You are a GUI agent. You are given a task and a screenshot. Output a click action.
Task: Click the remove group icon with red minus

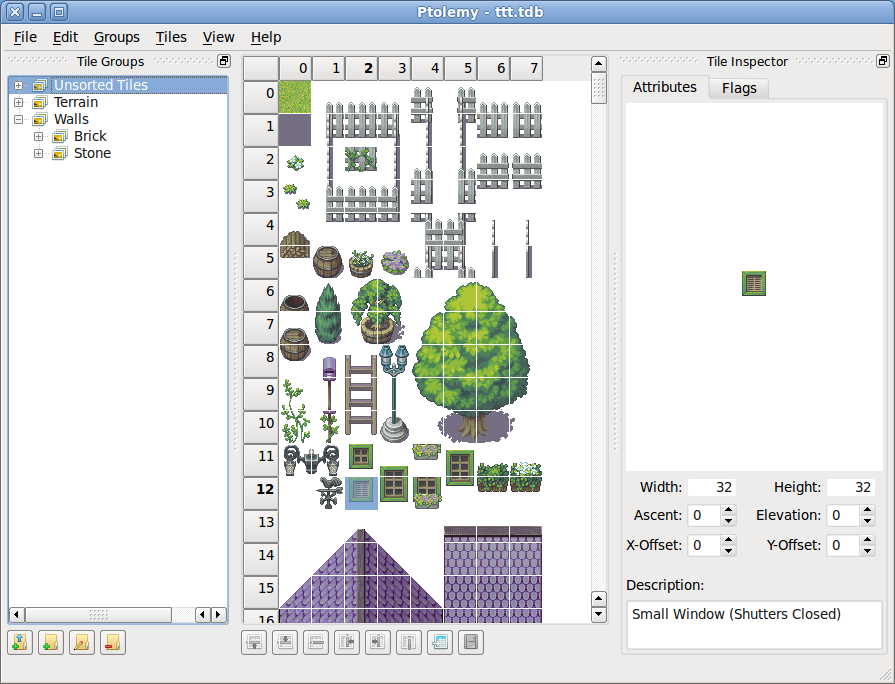113,642
